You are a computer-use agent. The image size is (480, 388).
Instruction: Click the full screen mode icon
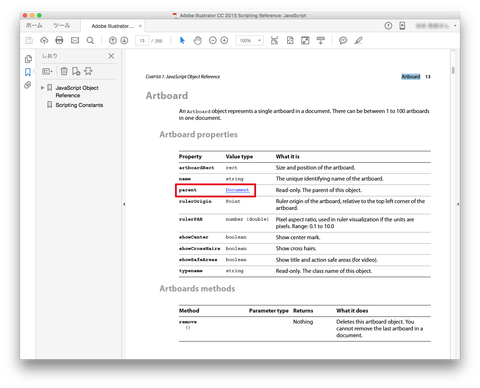[305, 40]
